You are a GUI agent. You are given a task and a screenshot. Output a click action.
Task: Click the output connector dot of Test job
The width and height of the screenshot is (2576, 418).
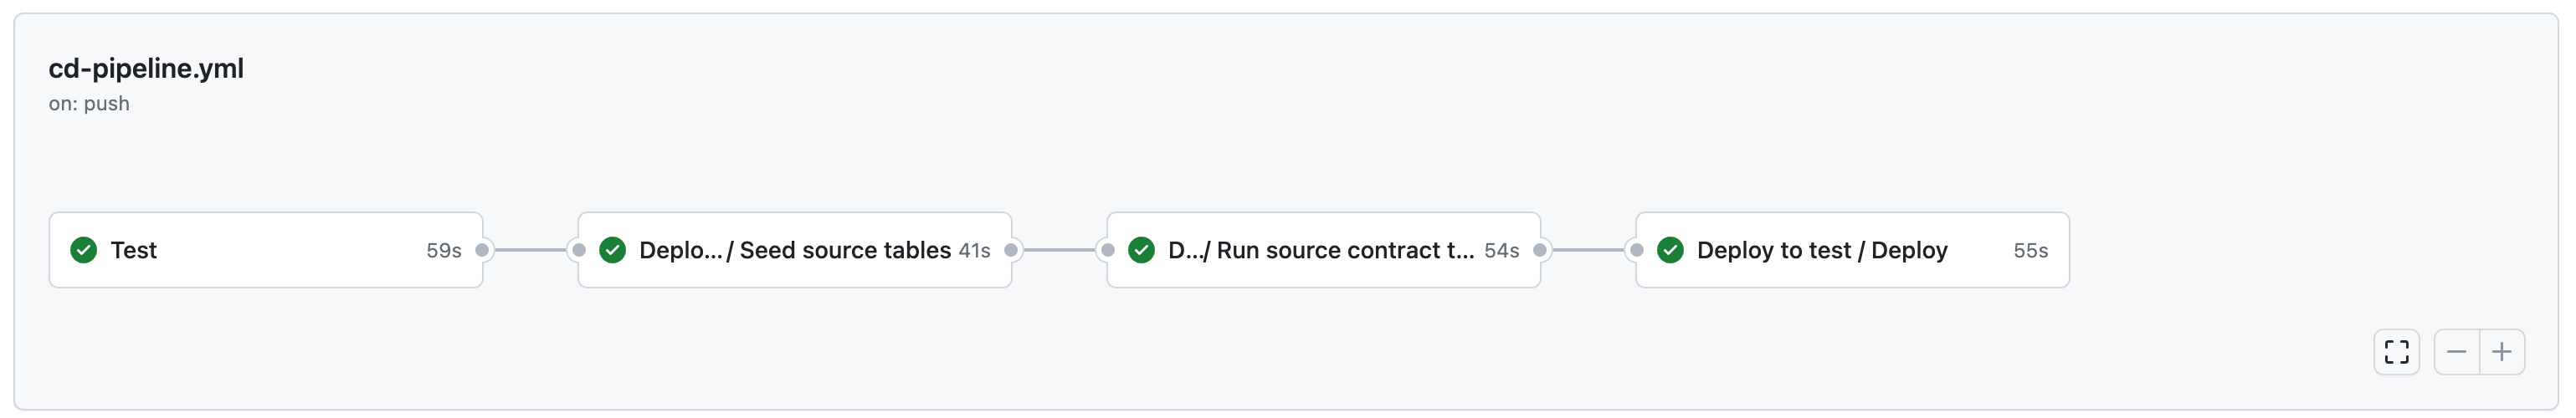click(x=482, y=250)
